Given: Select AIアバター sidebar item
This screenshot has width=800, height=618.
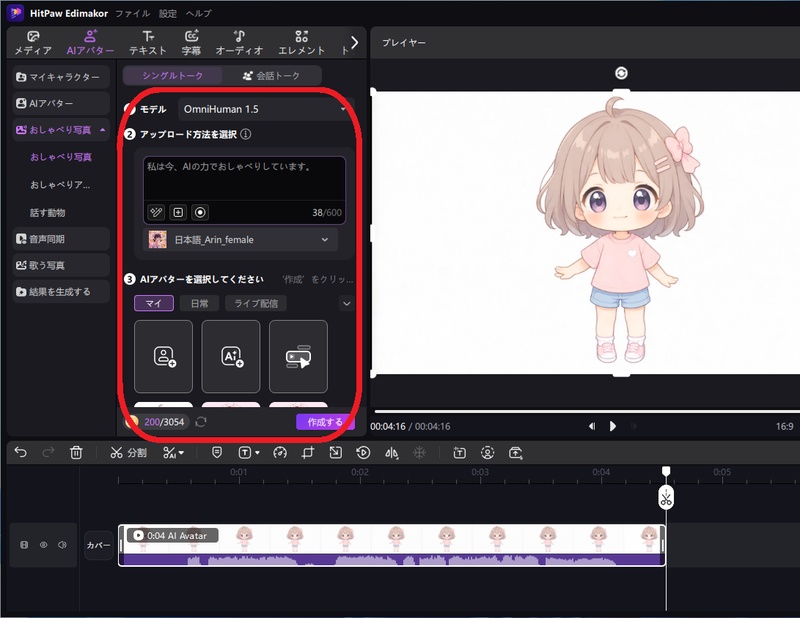Looking at the screenshot, I should pos(61,103).
